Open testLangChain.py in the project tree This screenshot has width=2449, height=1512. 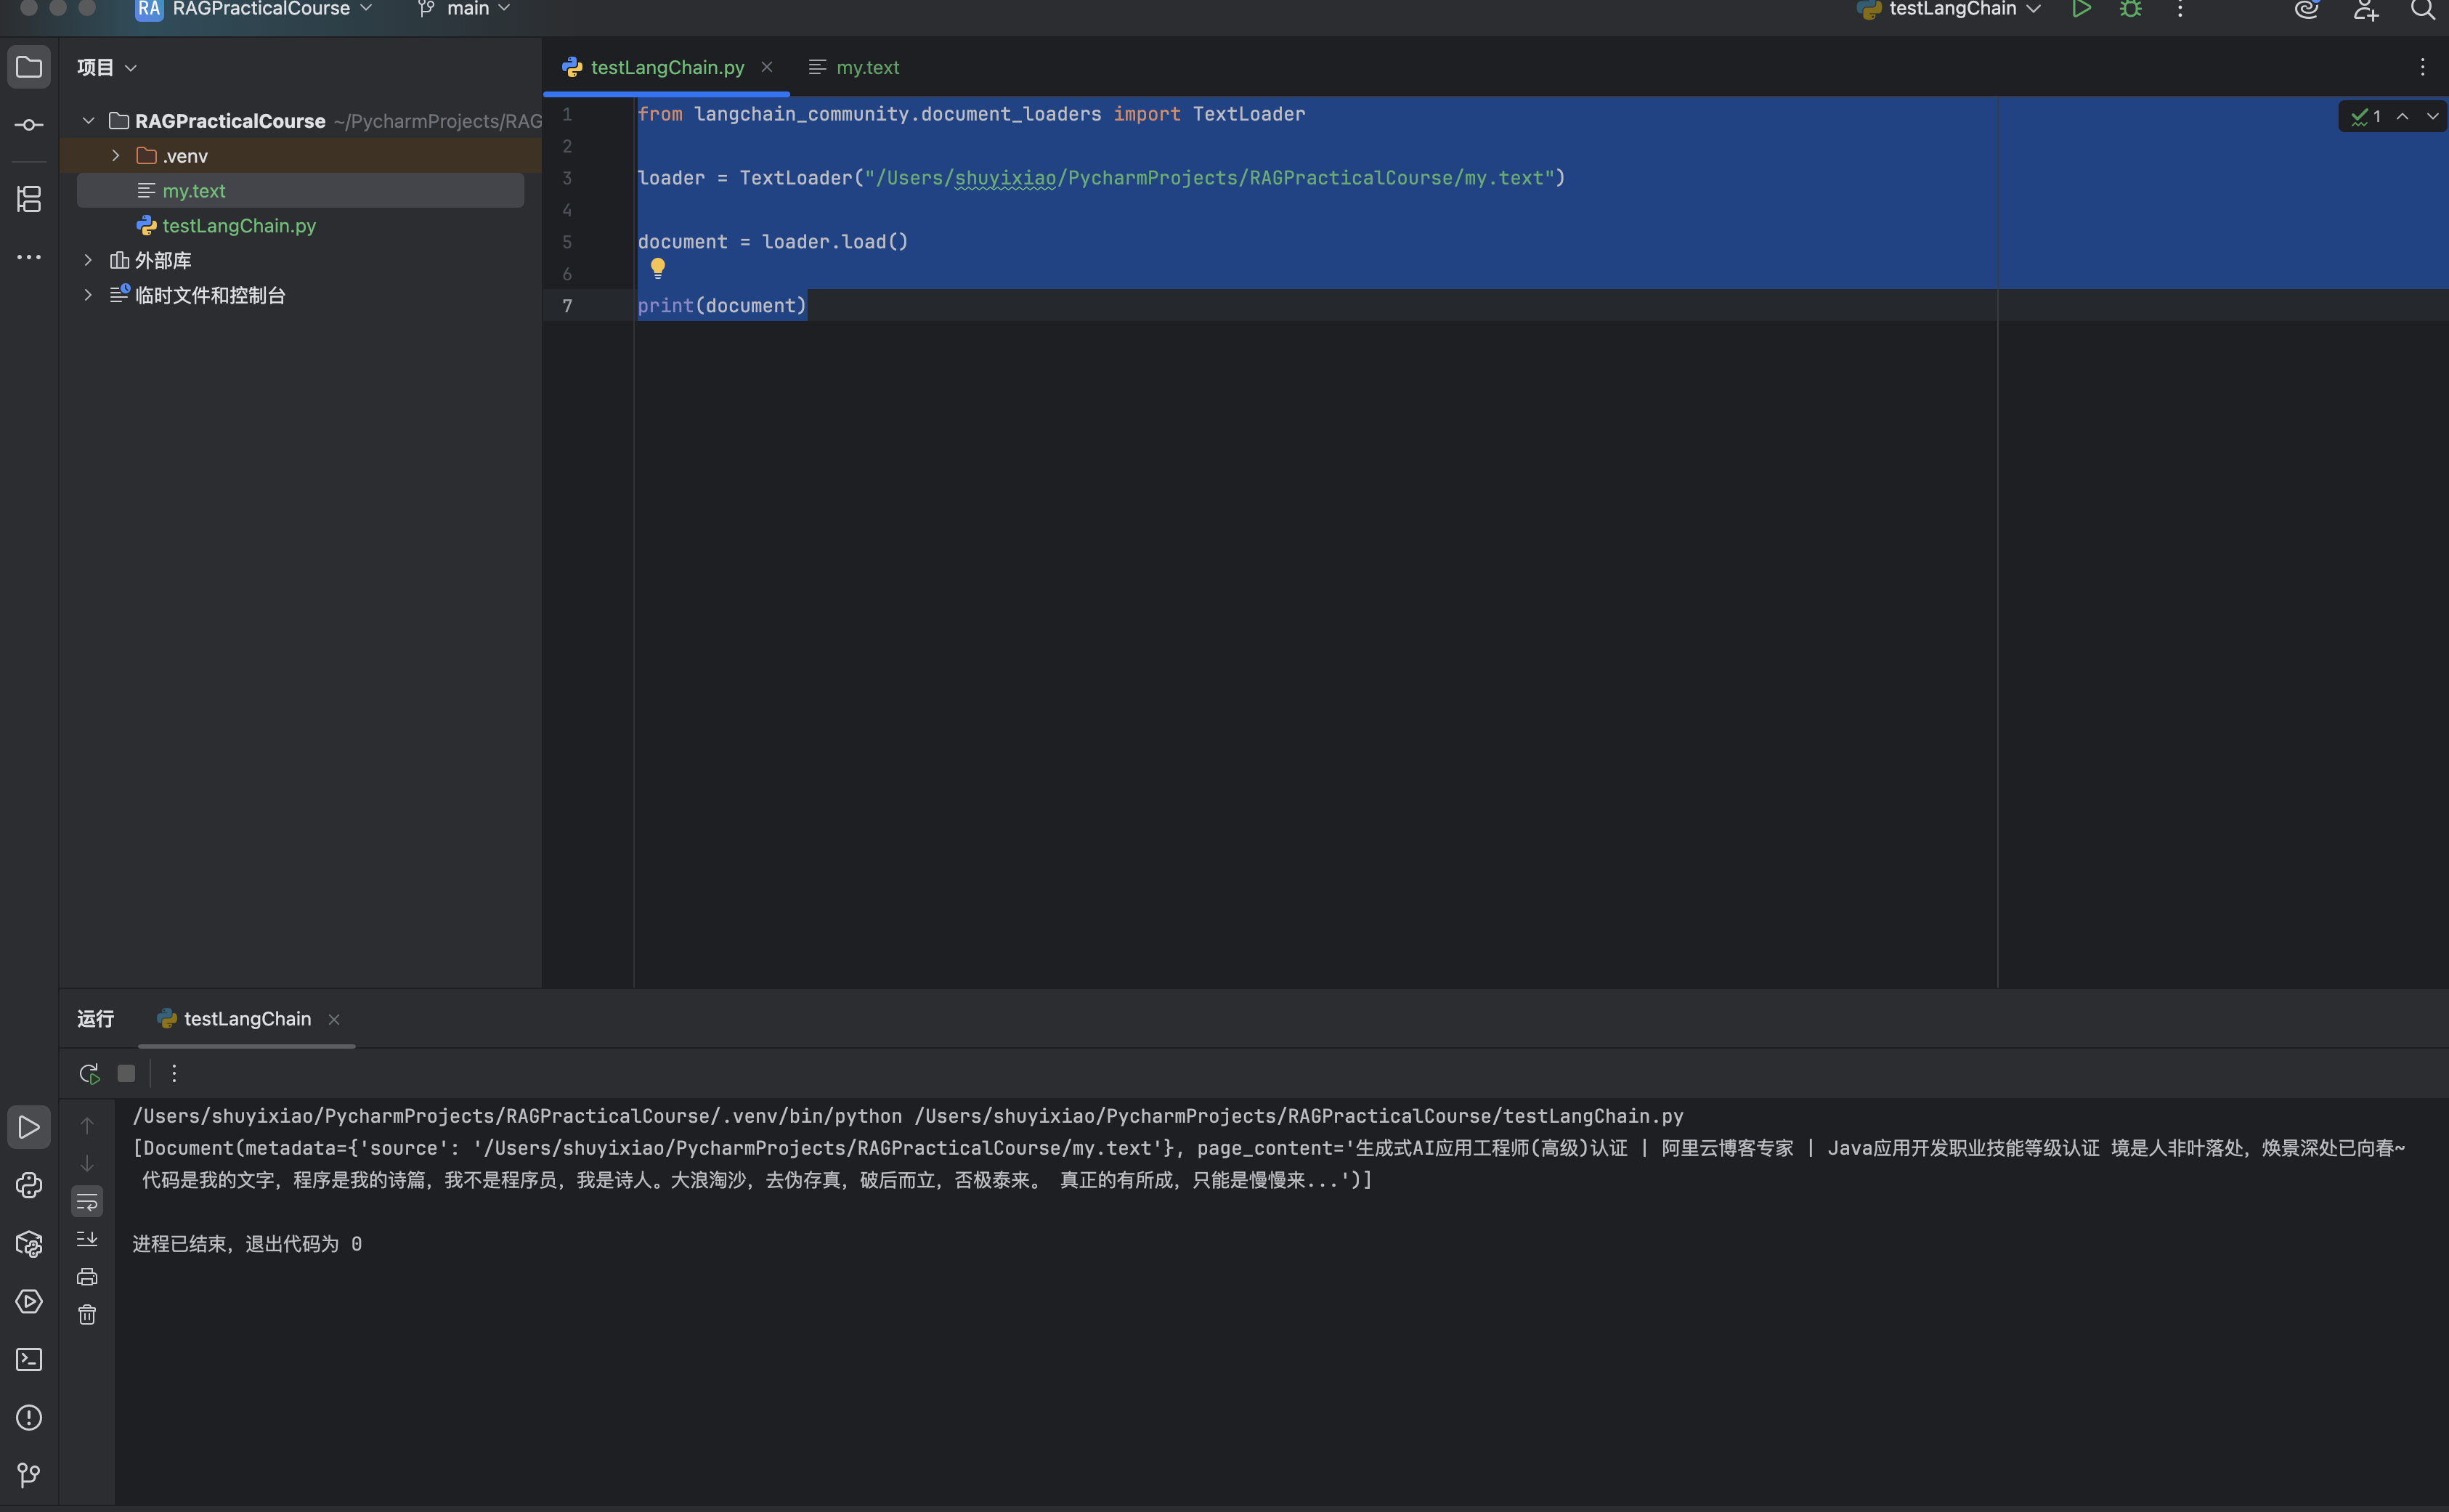pos(239,226)
